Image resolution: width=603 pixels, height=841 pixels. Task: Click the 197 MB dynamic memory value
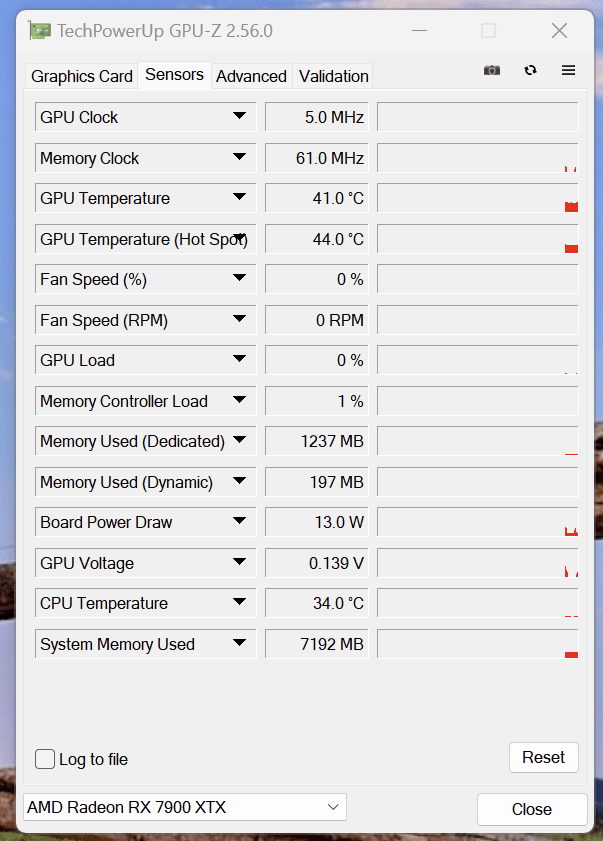pos(317,482)
